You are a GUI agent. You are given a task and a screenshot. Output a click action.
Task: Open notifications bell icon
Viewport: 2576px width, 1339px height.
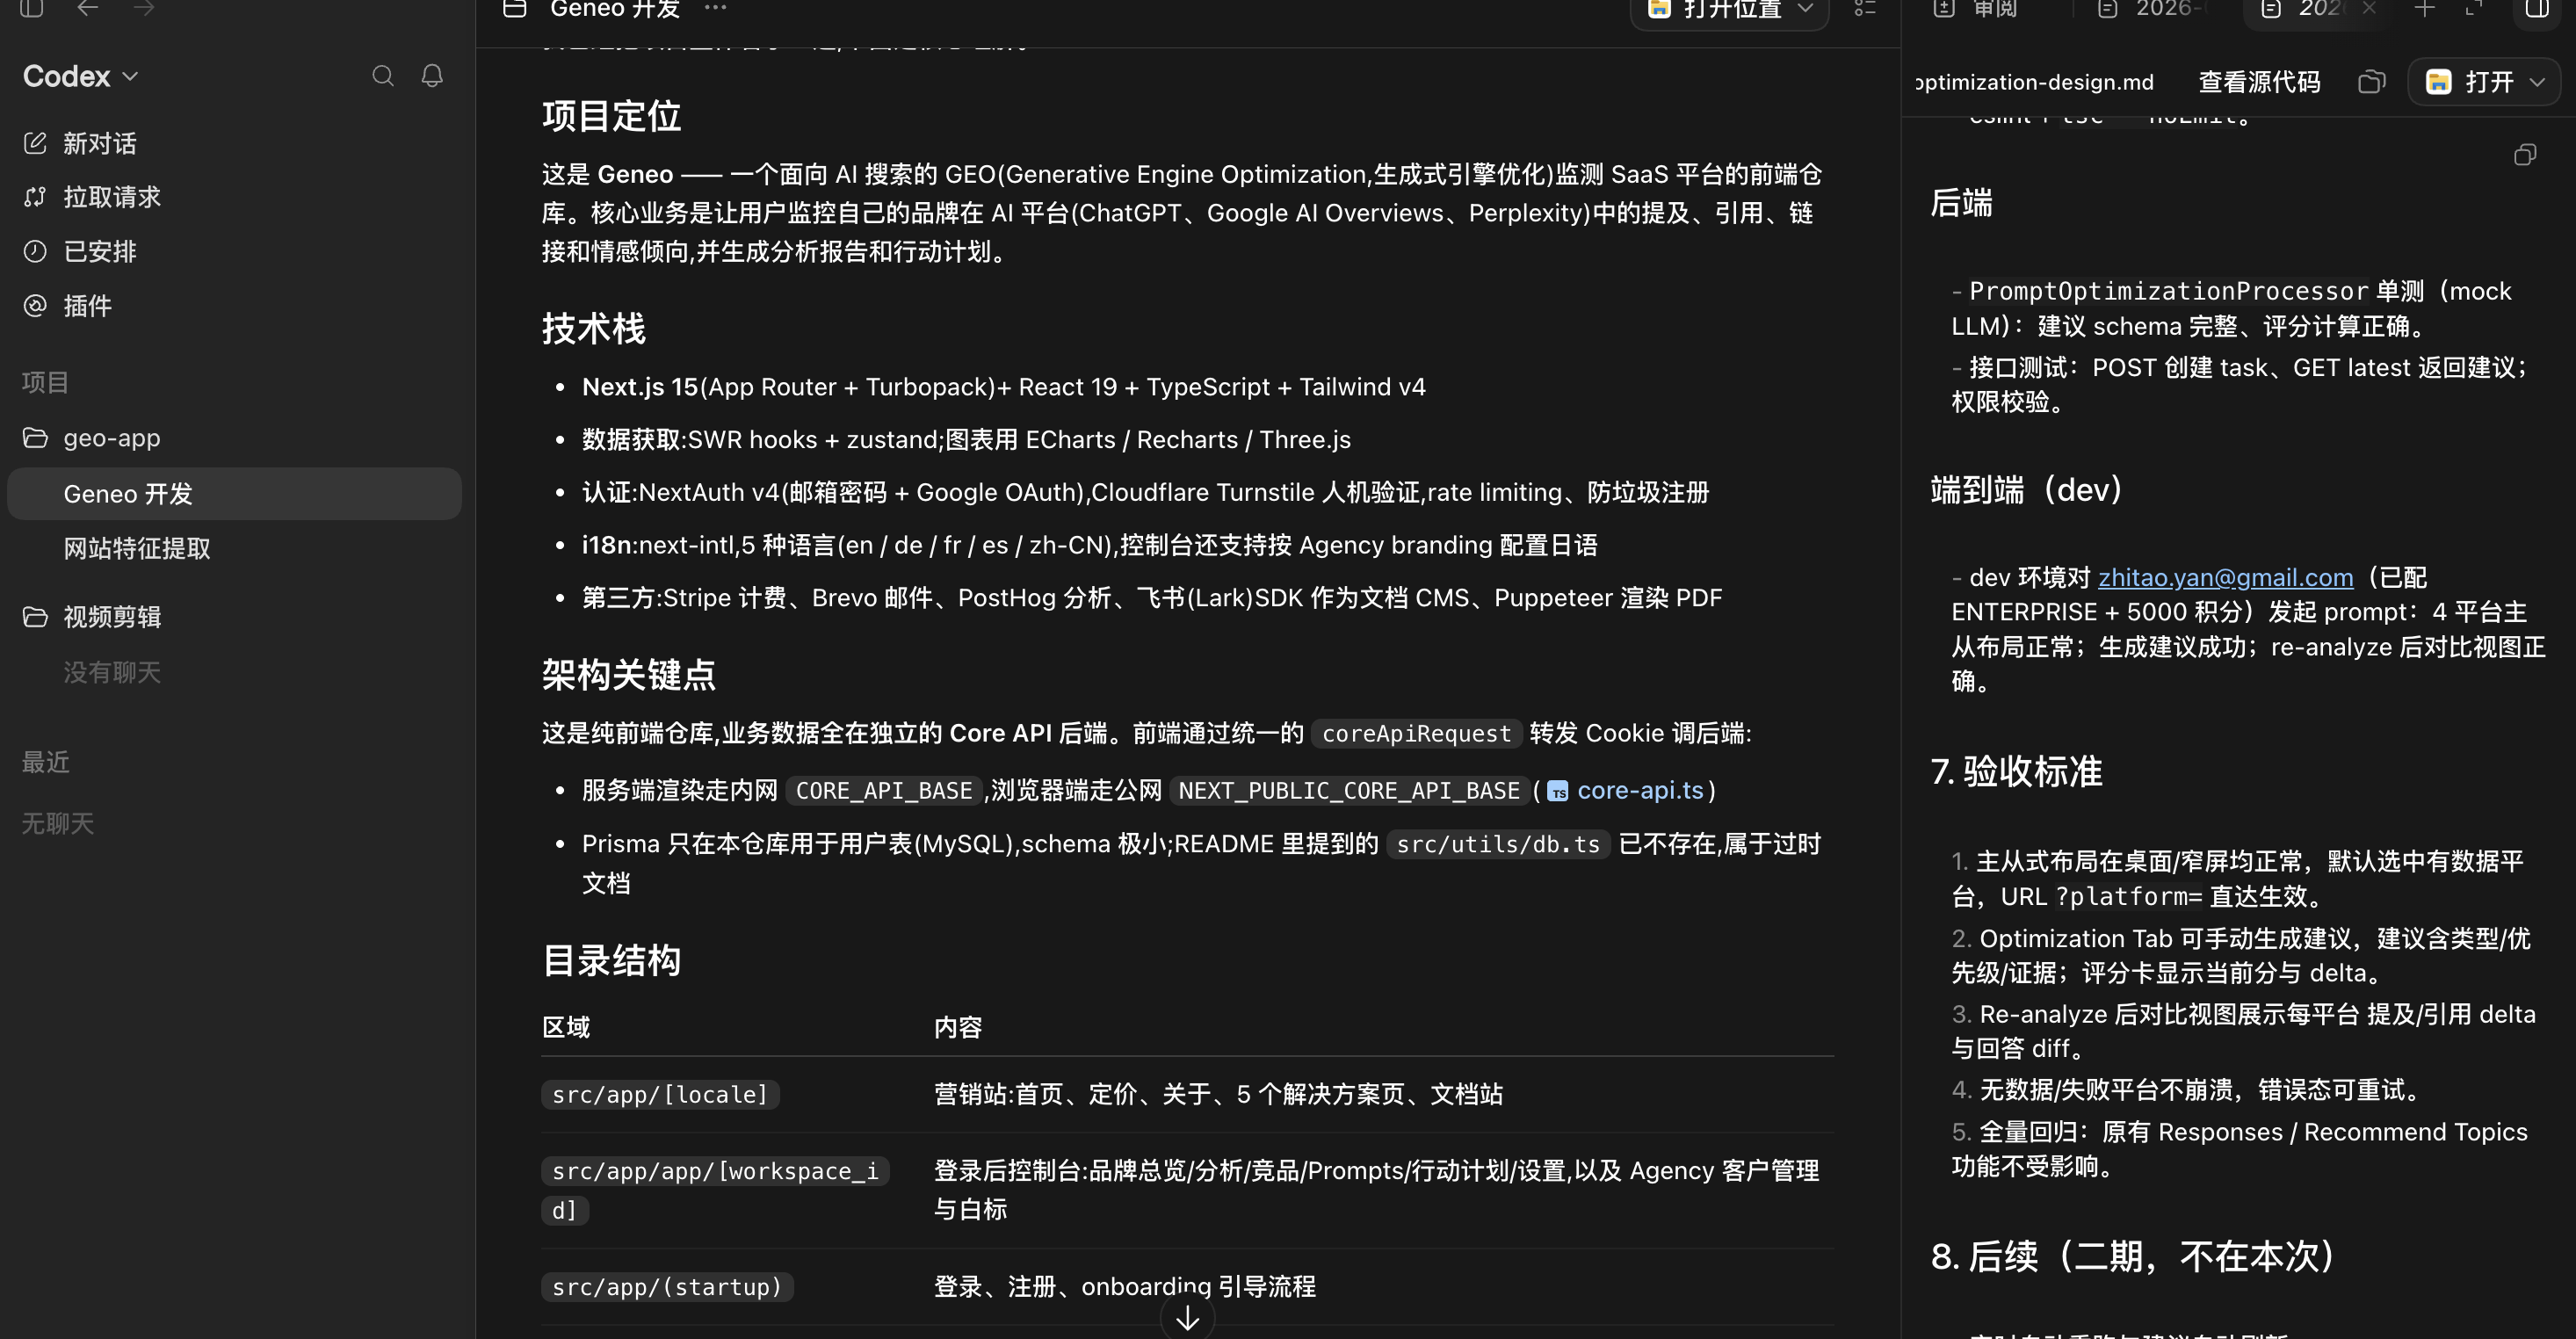pyautogui.click(x=432, y=76)
